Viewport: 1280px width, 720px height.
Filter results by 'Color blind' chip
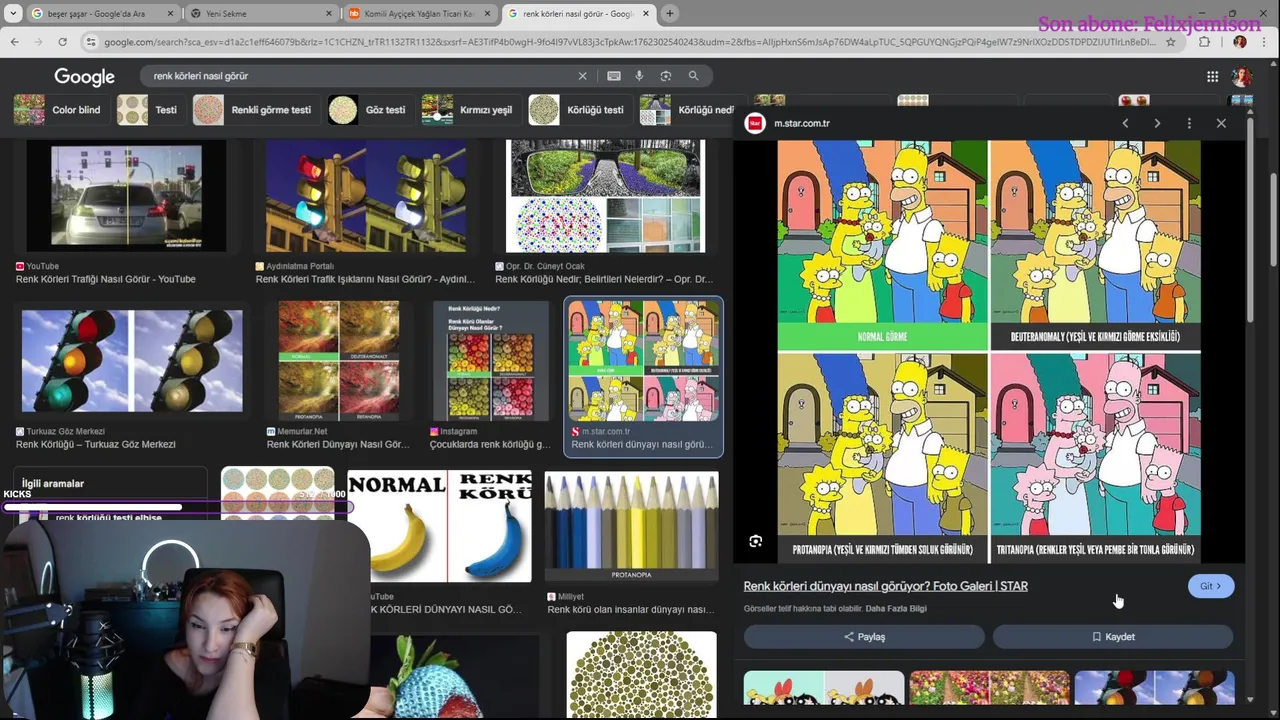pyautogui.click(x=59, y=110)
